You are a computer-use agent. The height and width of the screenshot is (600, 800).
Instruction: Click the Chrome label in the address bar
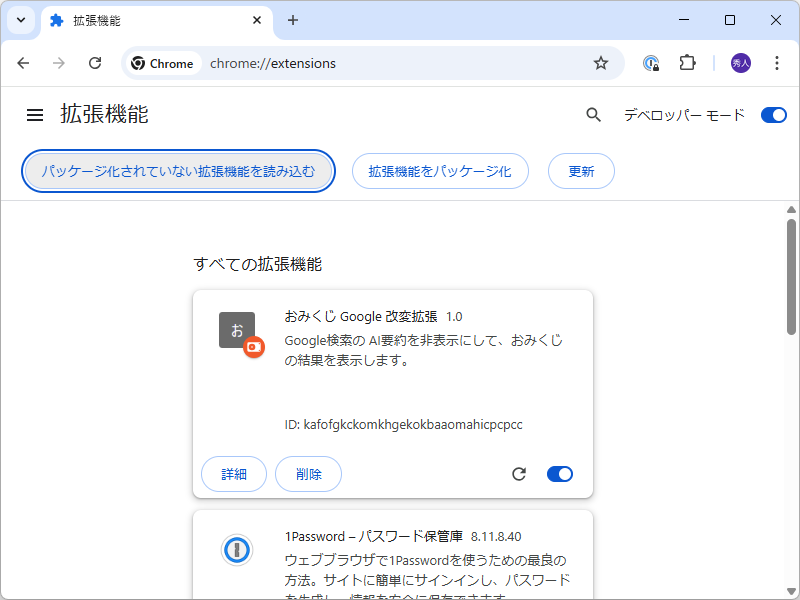pyautogui.click(x=162, y=62)
